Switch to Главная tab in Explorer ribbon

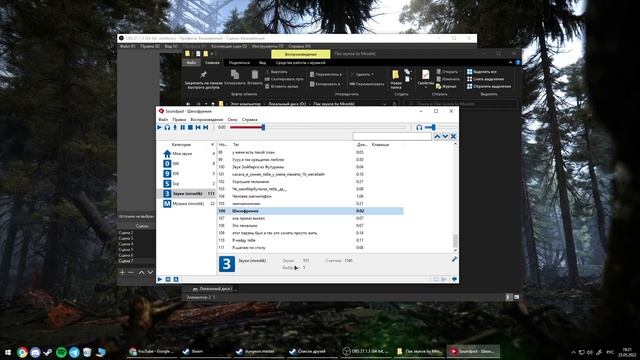click(x=212, y=63)
